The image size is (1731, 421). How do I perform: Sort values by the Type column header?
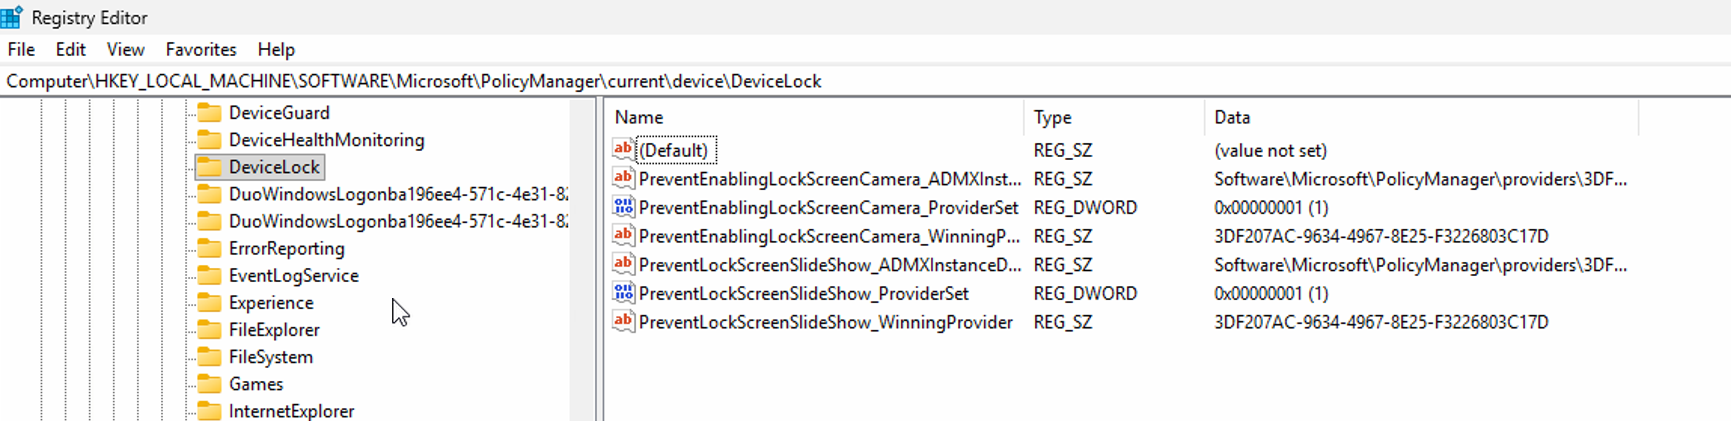1052,117
